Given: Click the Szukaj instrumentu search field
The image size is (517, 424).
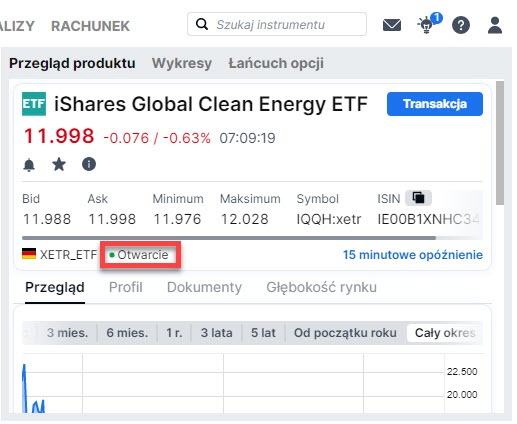Looking at the screenshot, I should click(277, 24).
